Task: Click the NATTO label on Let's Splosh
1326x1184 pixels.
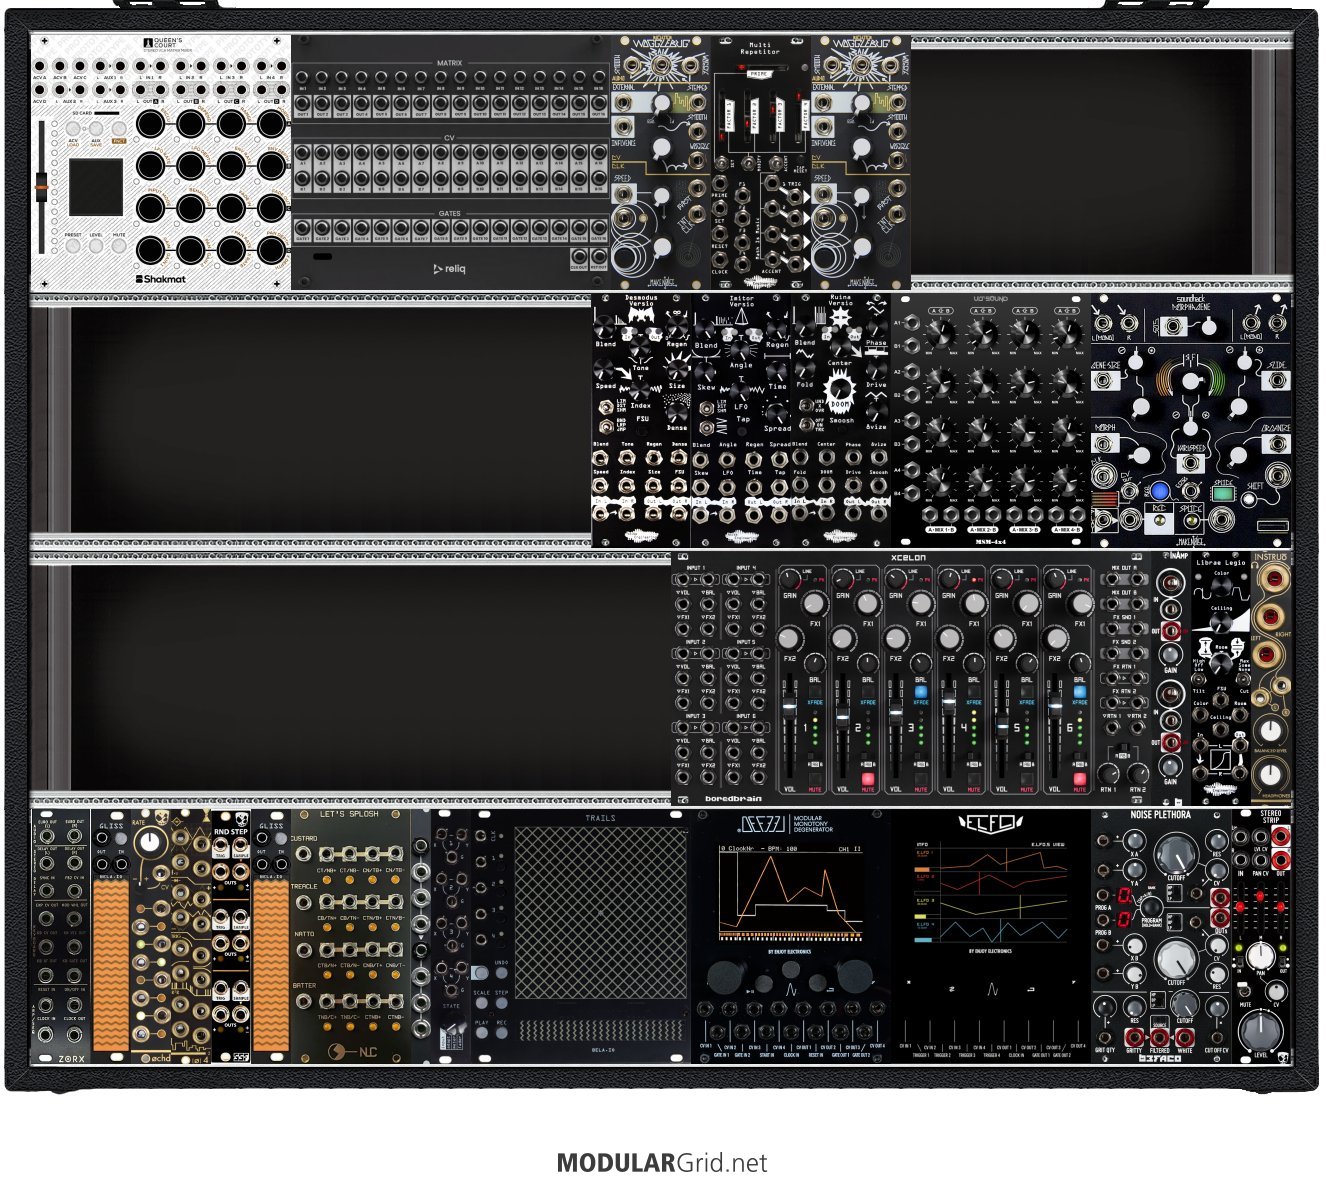Action: coord(303,934)
